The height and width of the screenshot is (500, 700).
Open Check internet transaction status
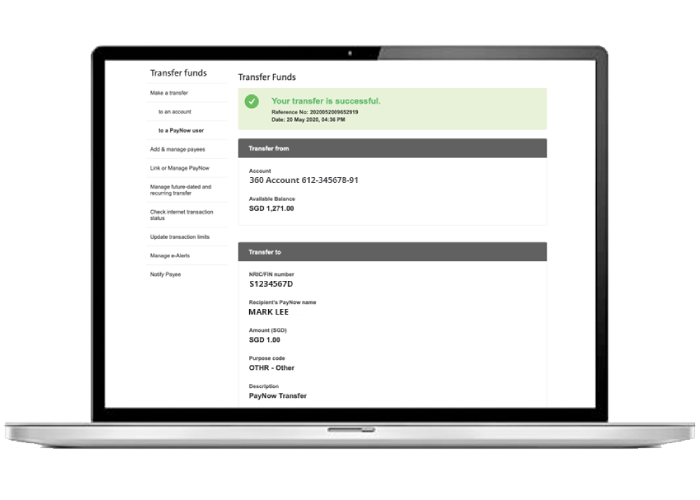click(x=182, y=215)
